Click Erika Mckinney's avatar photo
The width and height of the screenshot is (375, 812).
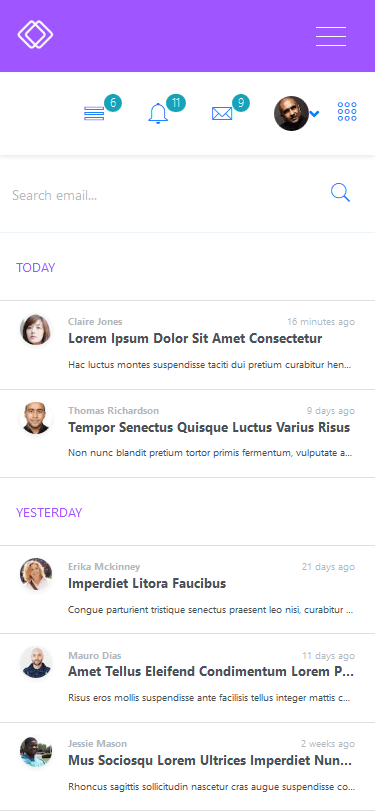(36, 574)
